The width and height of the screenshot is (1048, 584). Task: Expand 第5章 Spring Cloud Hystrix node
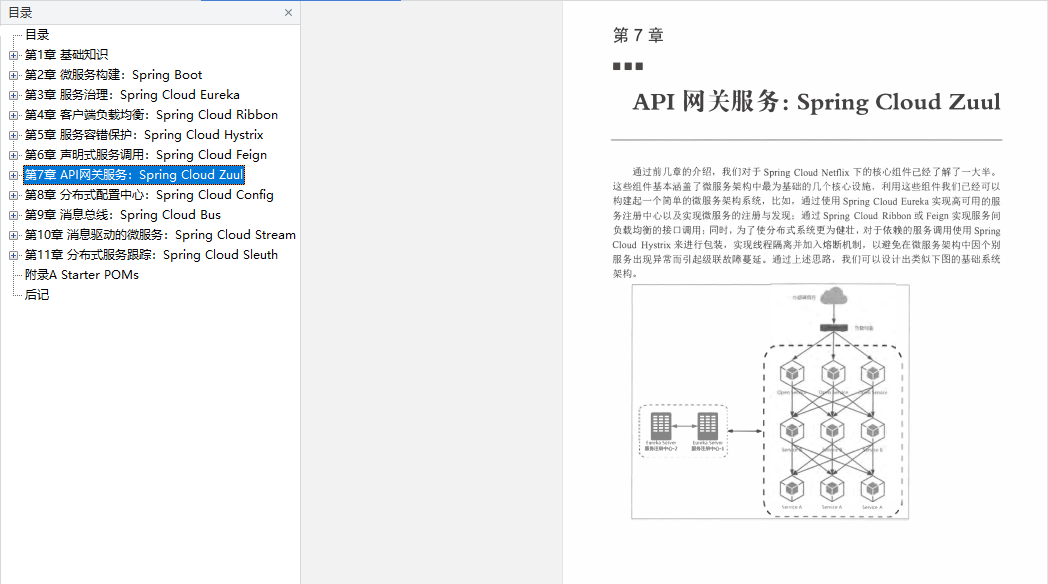pyautogui.click(x=13, y=136)
